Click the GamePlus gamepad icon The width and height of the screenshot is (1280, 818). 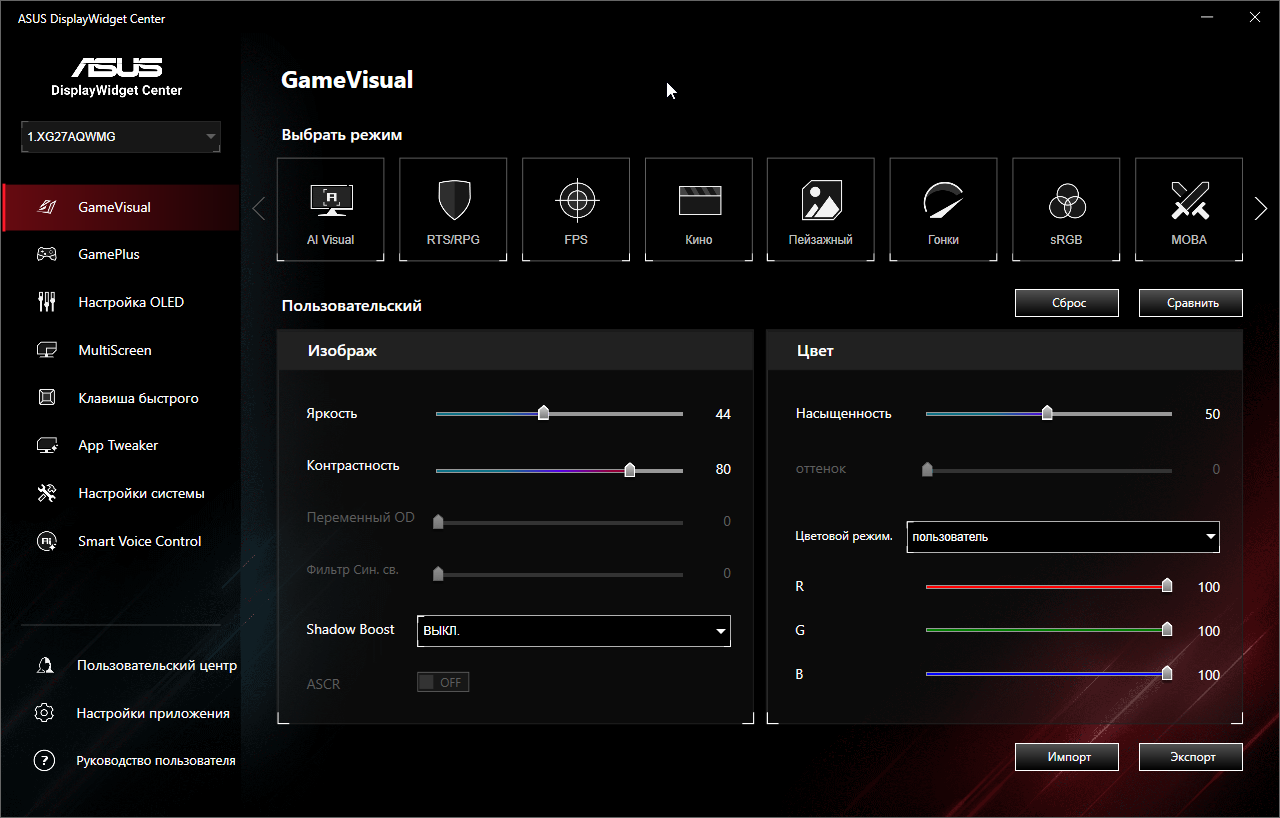tap(47, 255)
